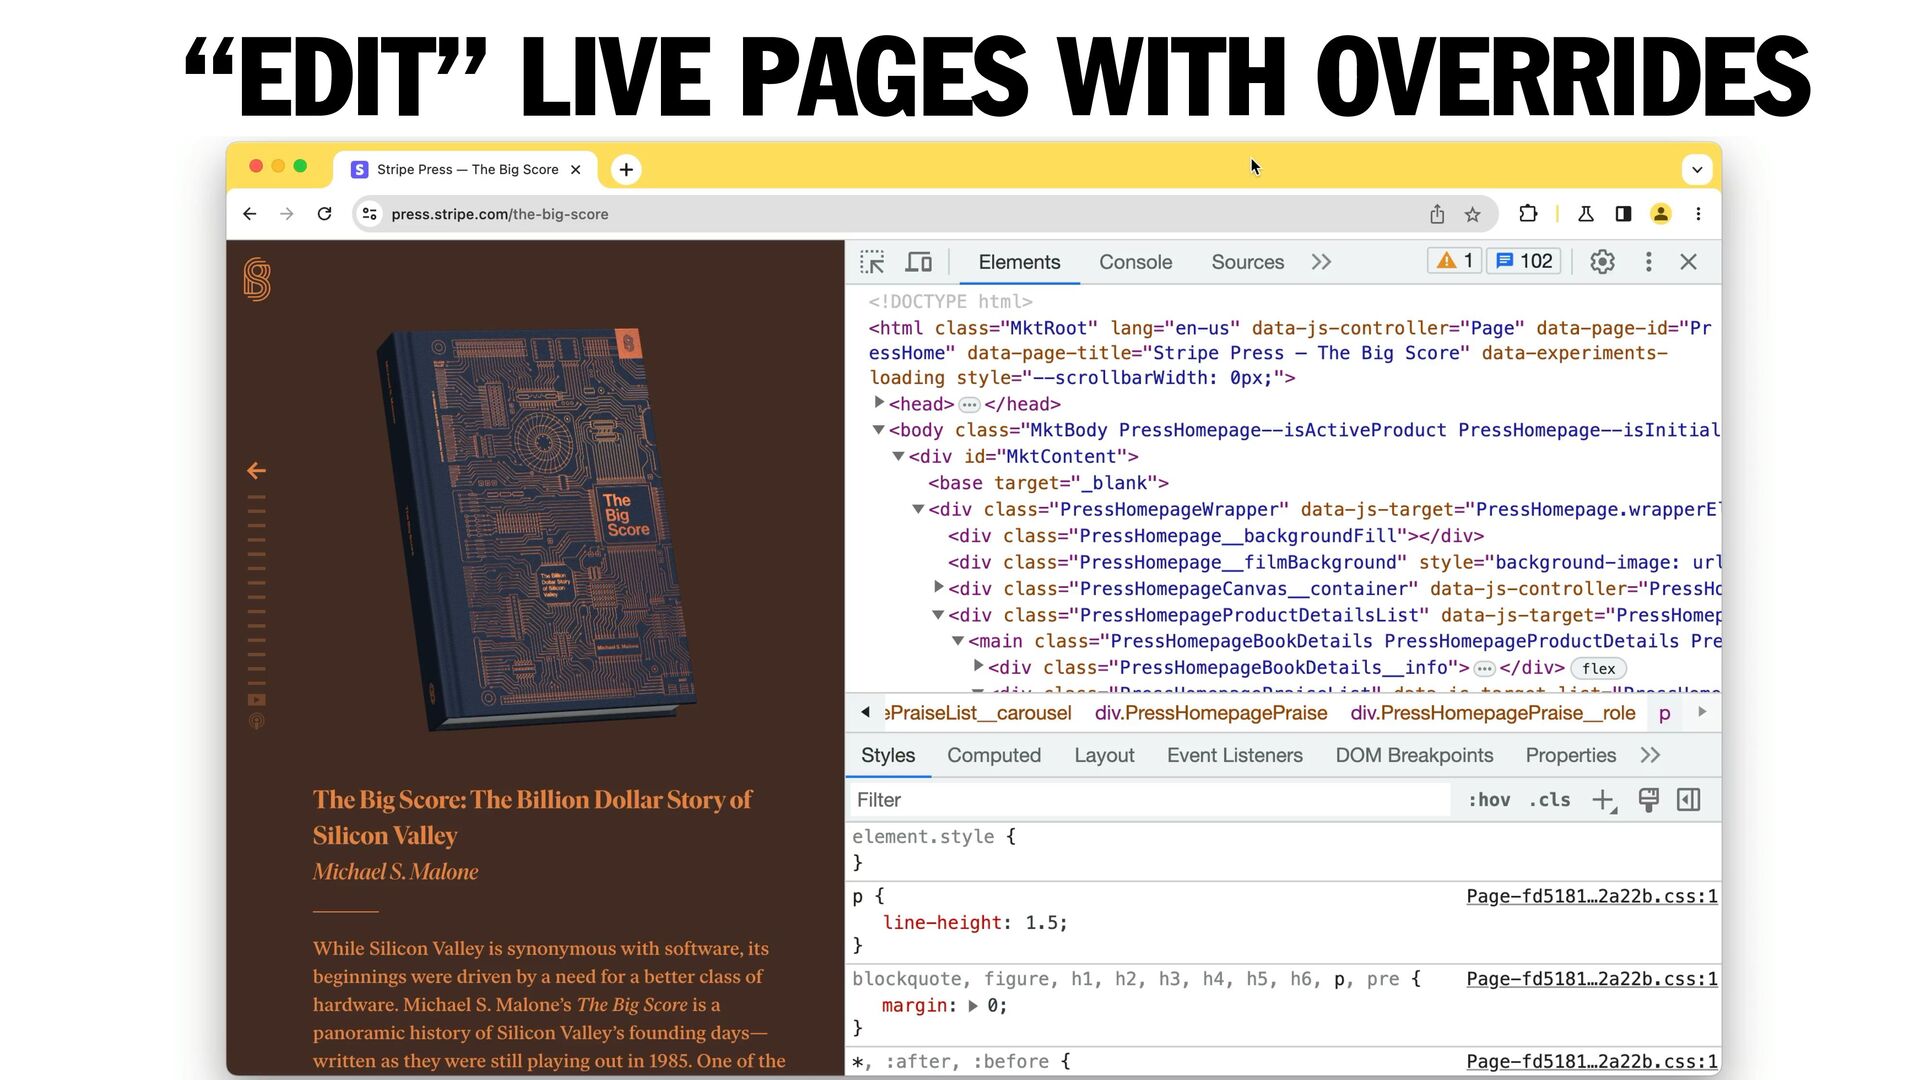
Task: Bookmark this page with the star
Action: click(x=1472, y=214)
